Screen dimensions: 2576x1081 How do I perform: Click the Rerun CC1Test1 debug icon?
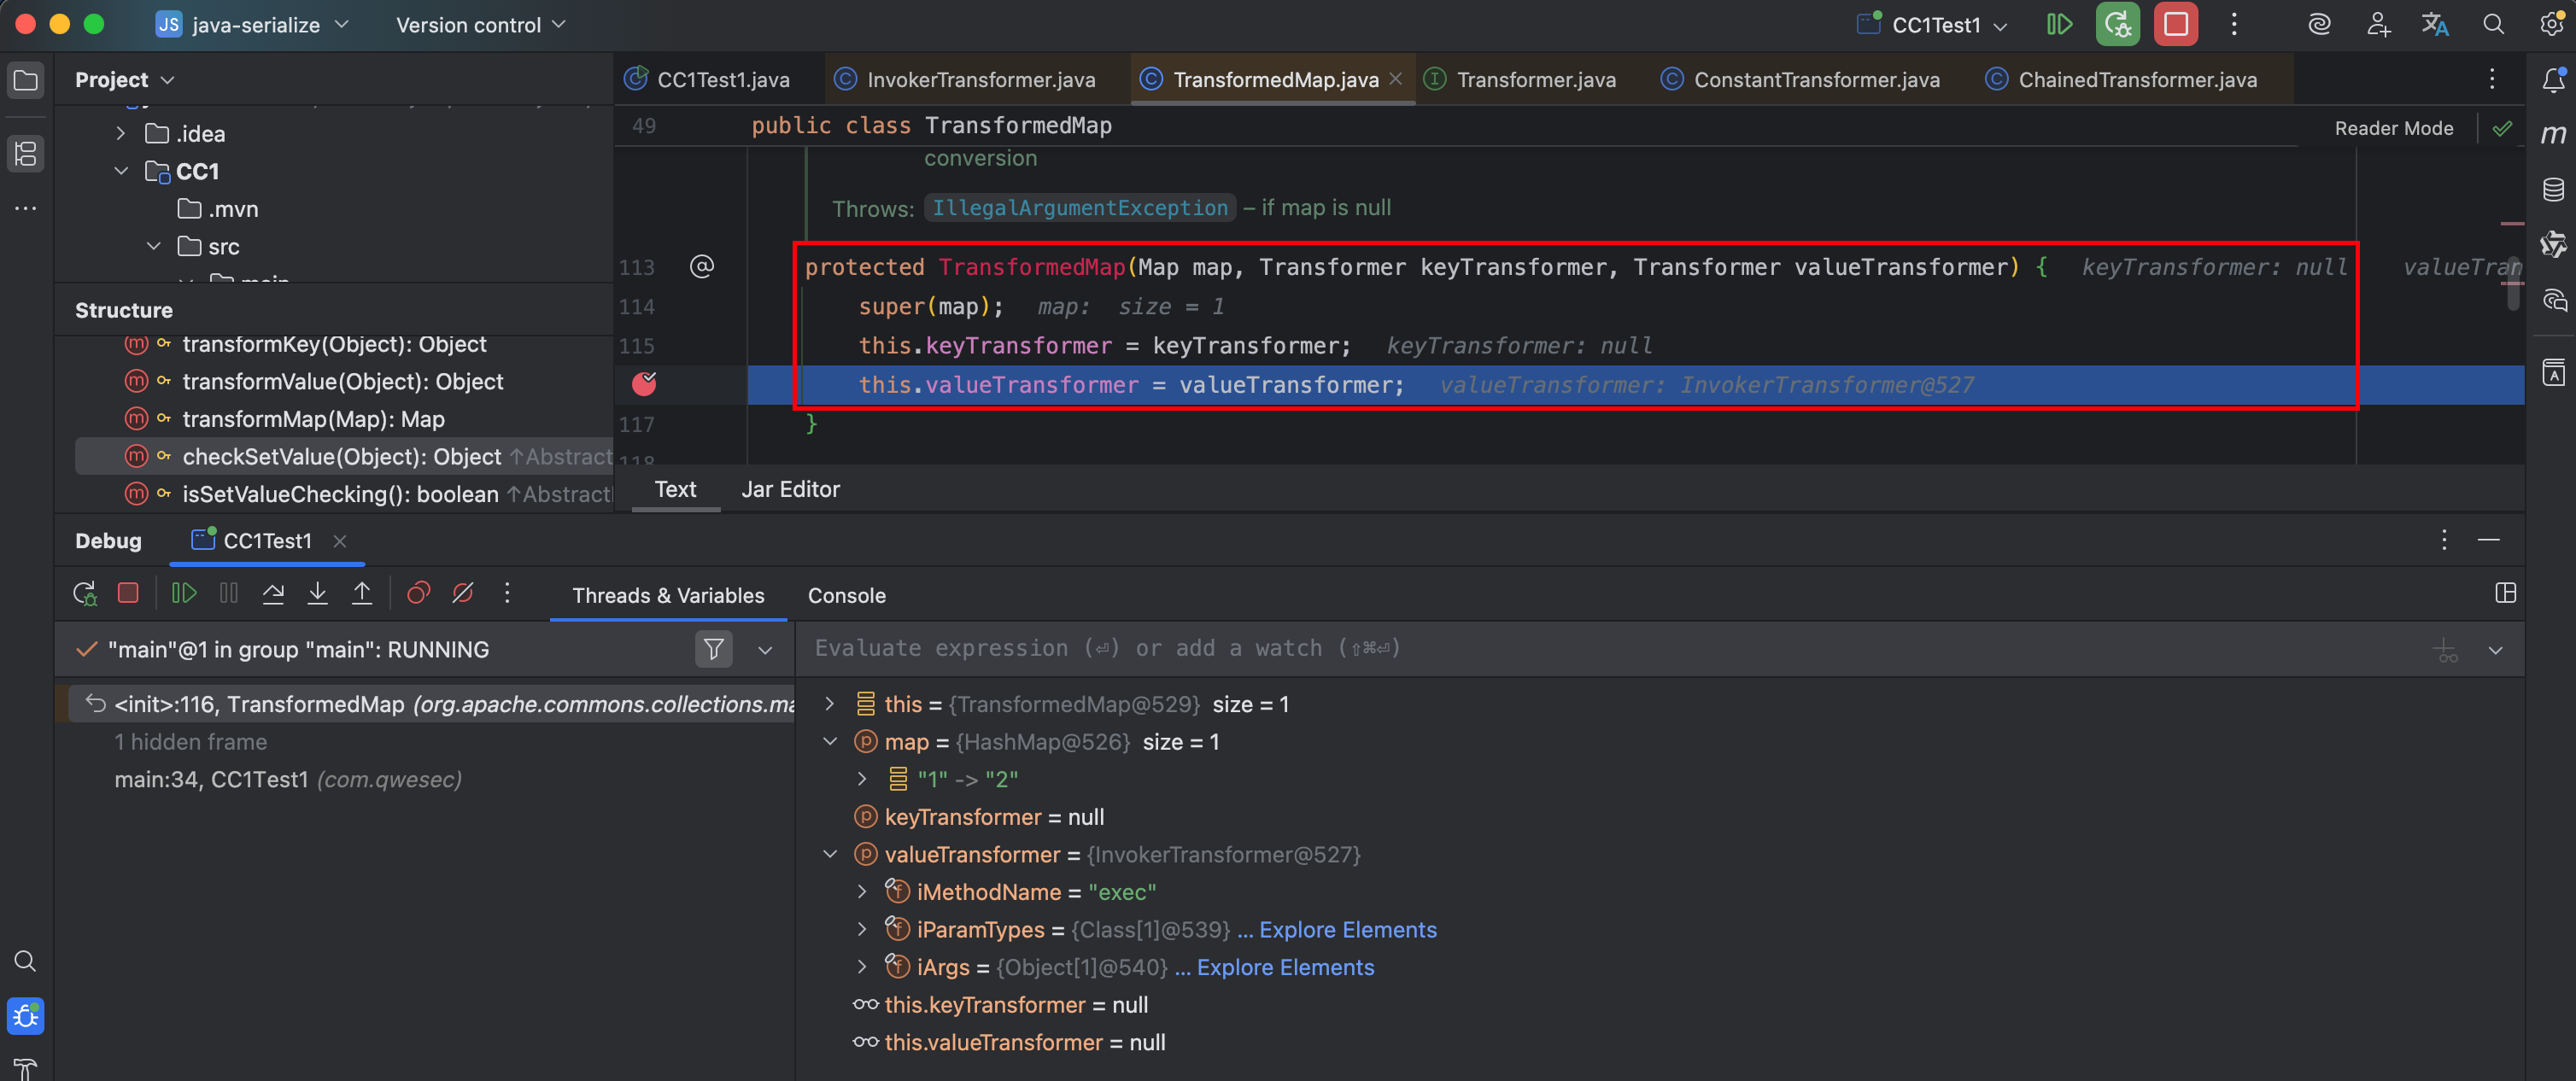click(85, 593)
